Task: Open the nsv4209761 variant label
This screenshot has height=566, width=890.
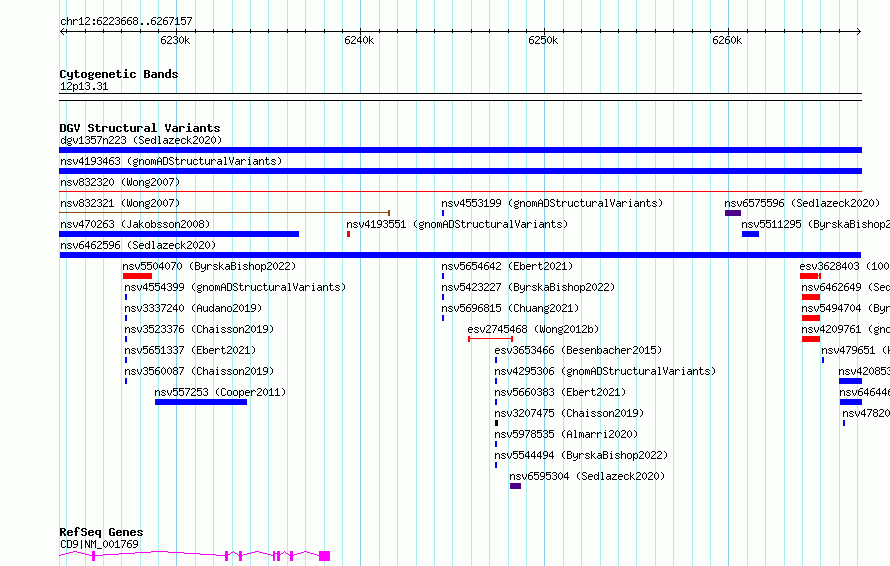Action: click(846, 329)
